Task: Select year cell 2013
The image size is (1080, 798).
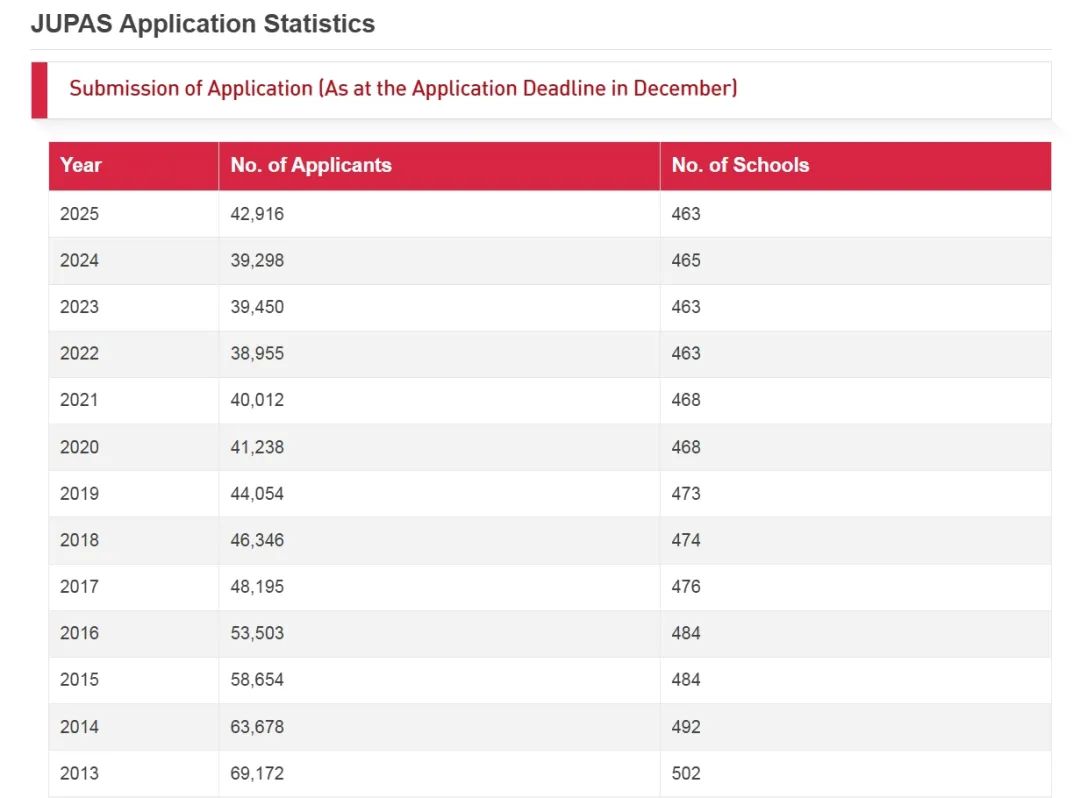Action: [x=79, y=774]
